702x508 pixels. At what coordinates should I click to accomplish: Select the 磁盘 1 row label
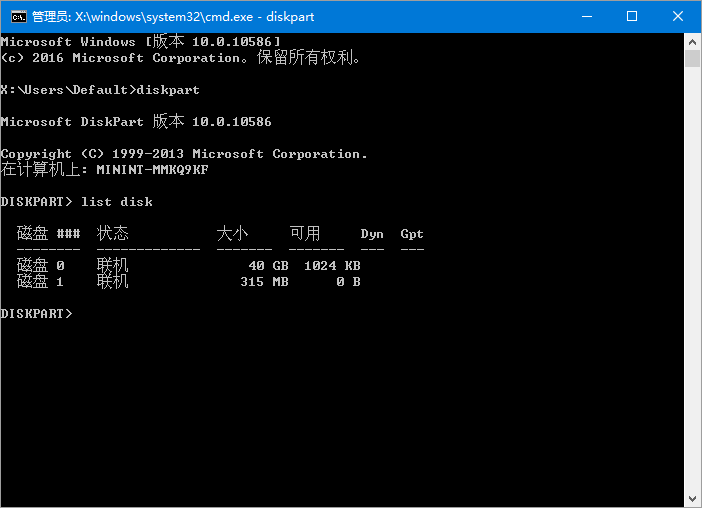[x=41, y=282]
